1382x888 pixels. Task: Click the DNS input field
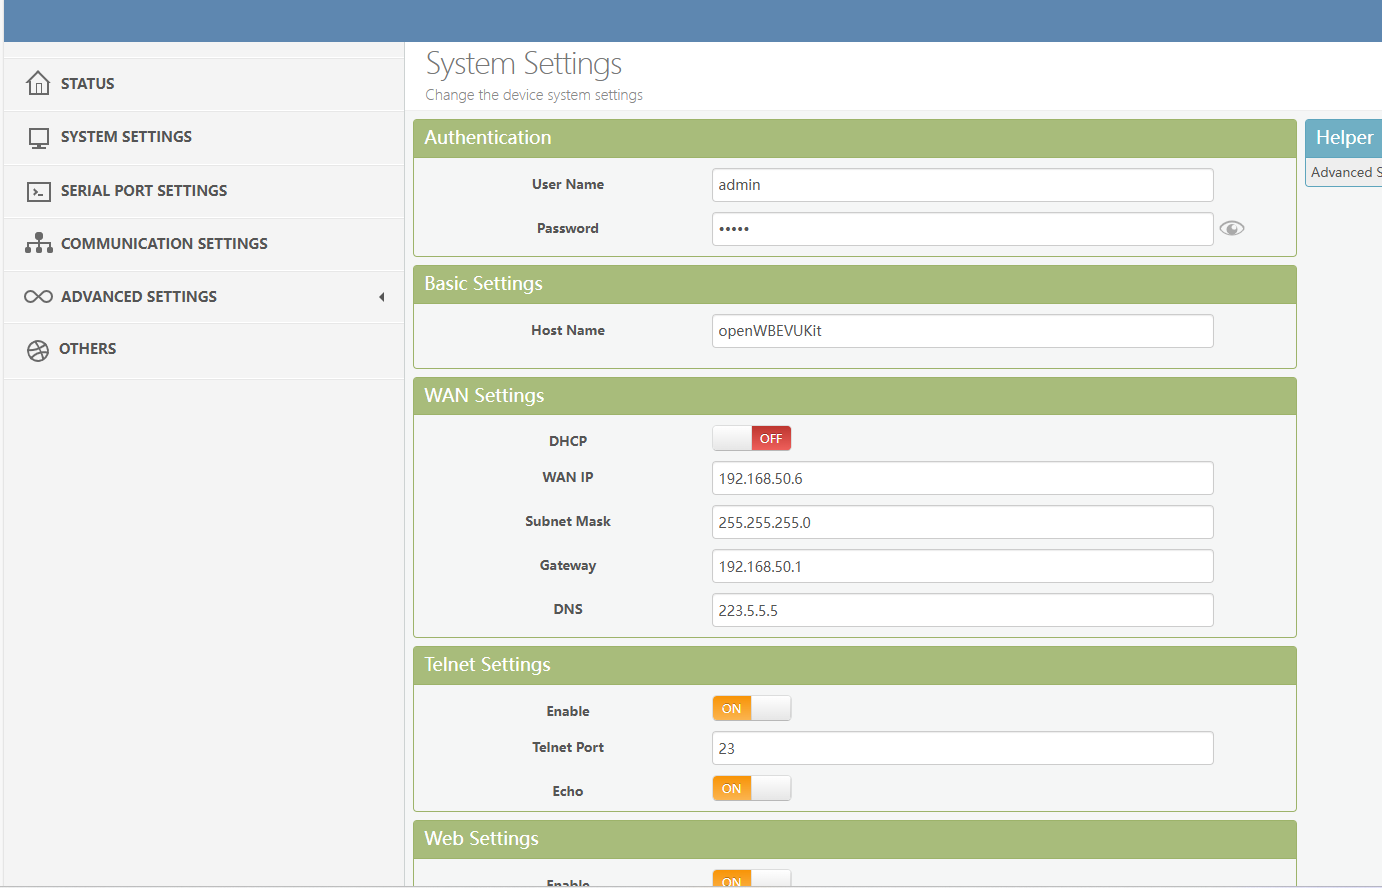coord(963,610)
